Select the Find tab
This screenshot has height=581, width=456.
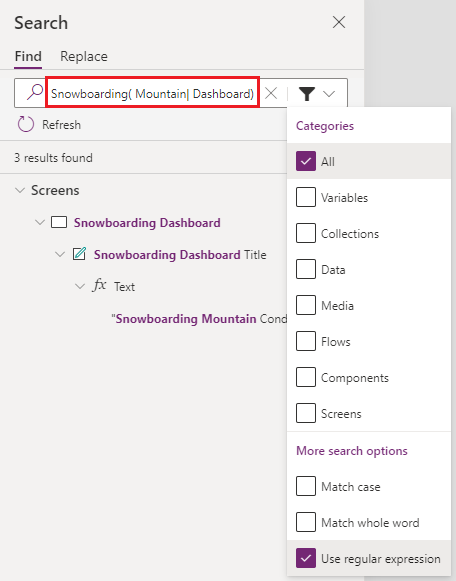point(28,56)
